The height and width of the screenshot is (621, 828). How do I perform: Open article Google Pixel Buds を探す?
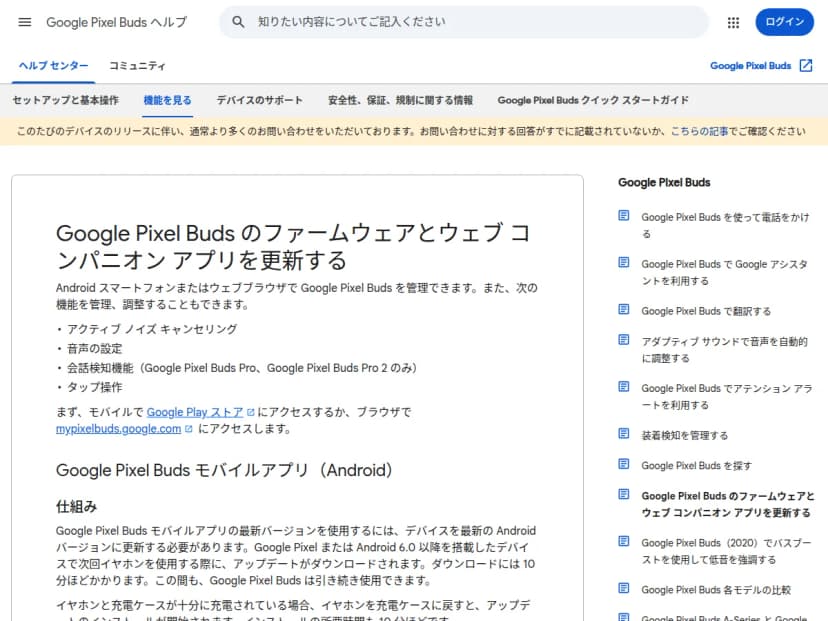pos(697,465)
